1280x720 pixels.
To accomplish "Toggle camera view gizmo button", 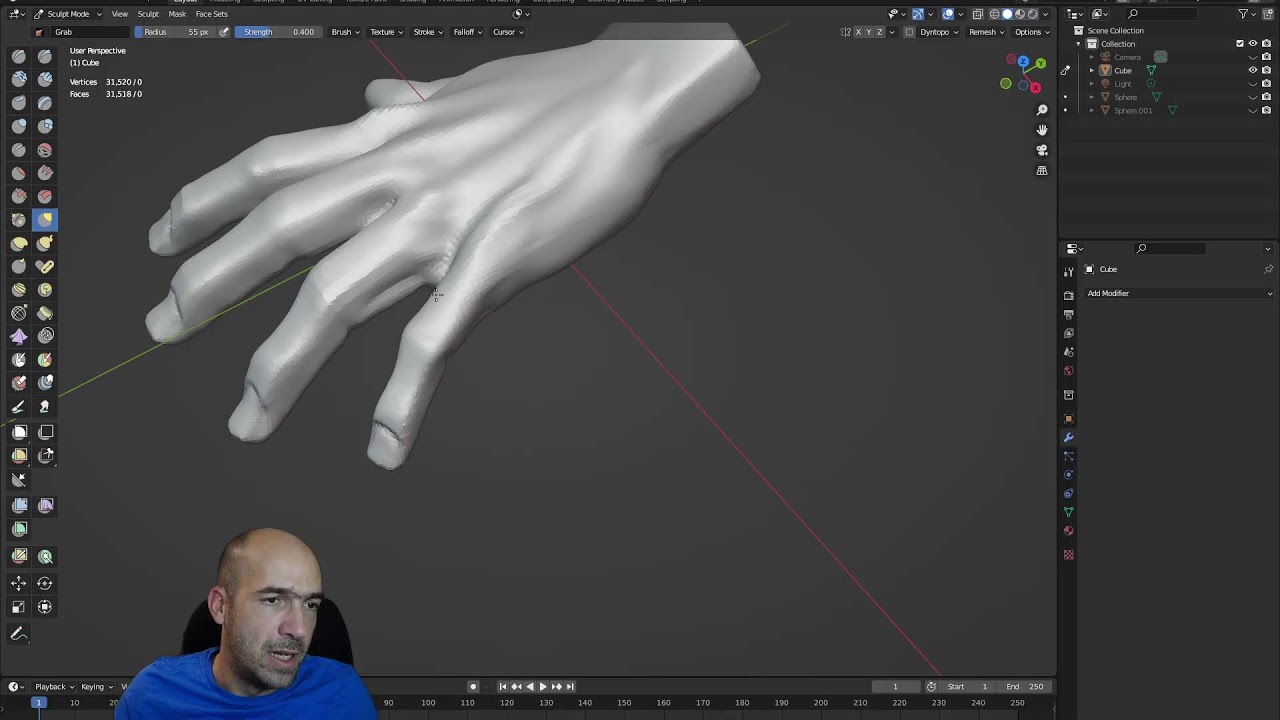I will [x=1042, y=150].
